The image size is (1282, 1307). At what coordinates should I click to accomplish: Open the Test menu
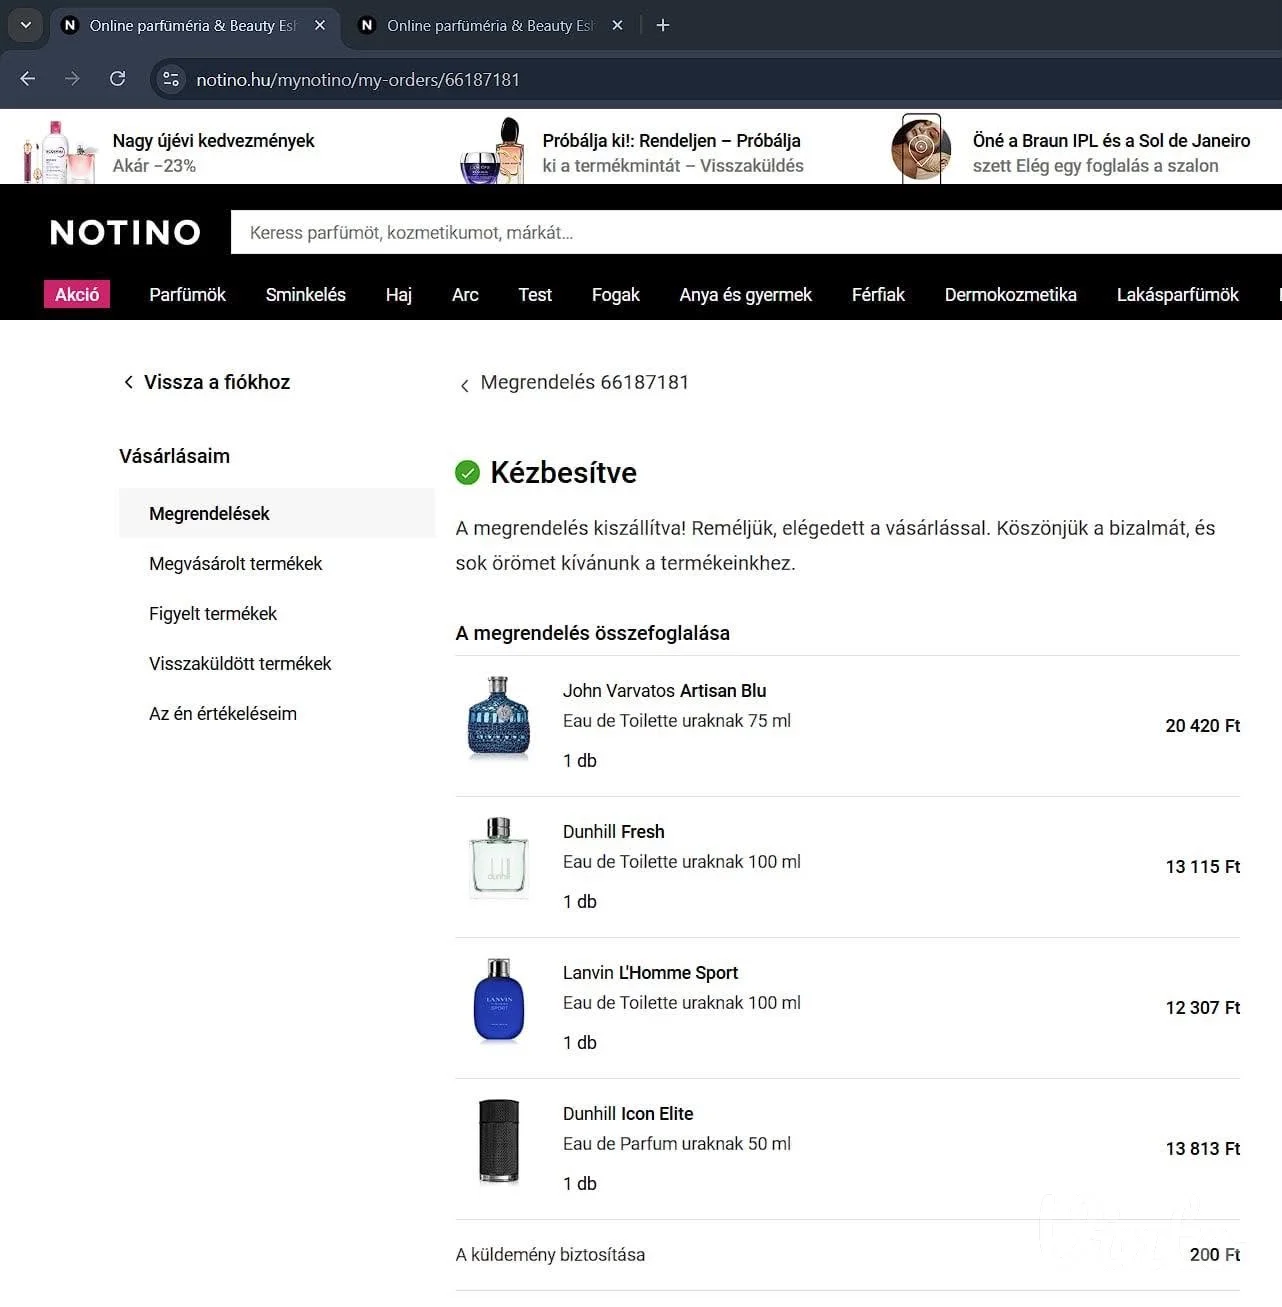pyautogui.click(x=535, y=295)
